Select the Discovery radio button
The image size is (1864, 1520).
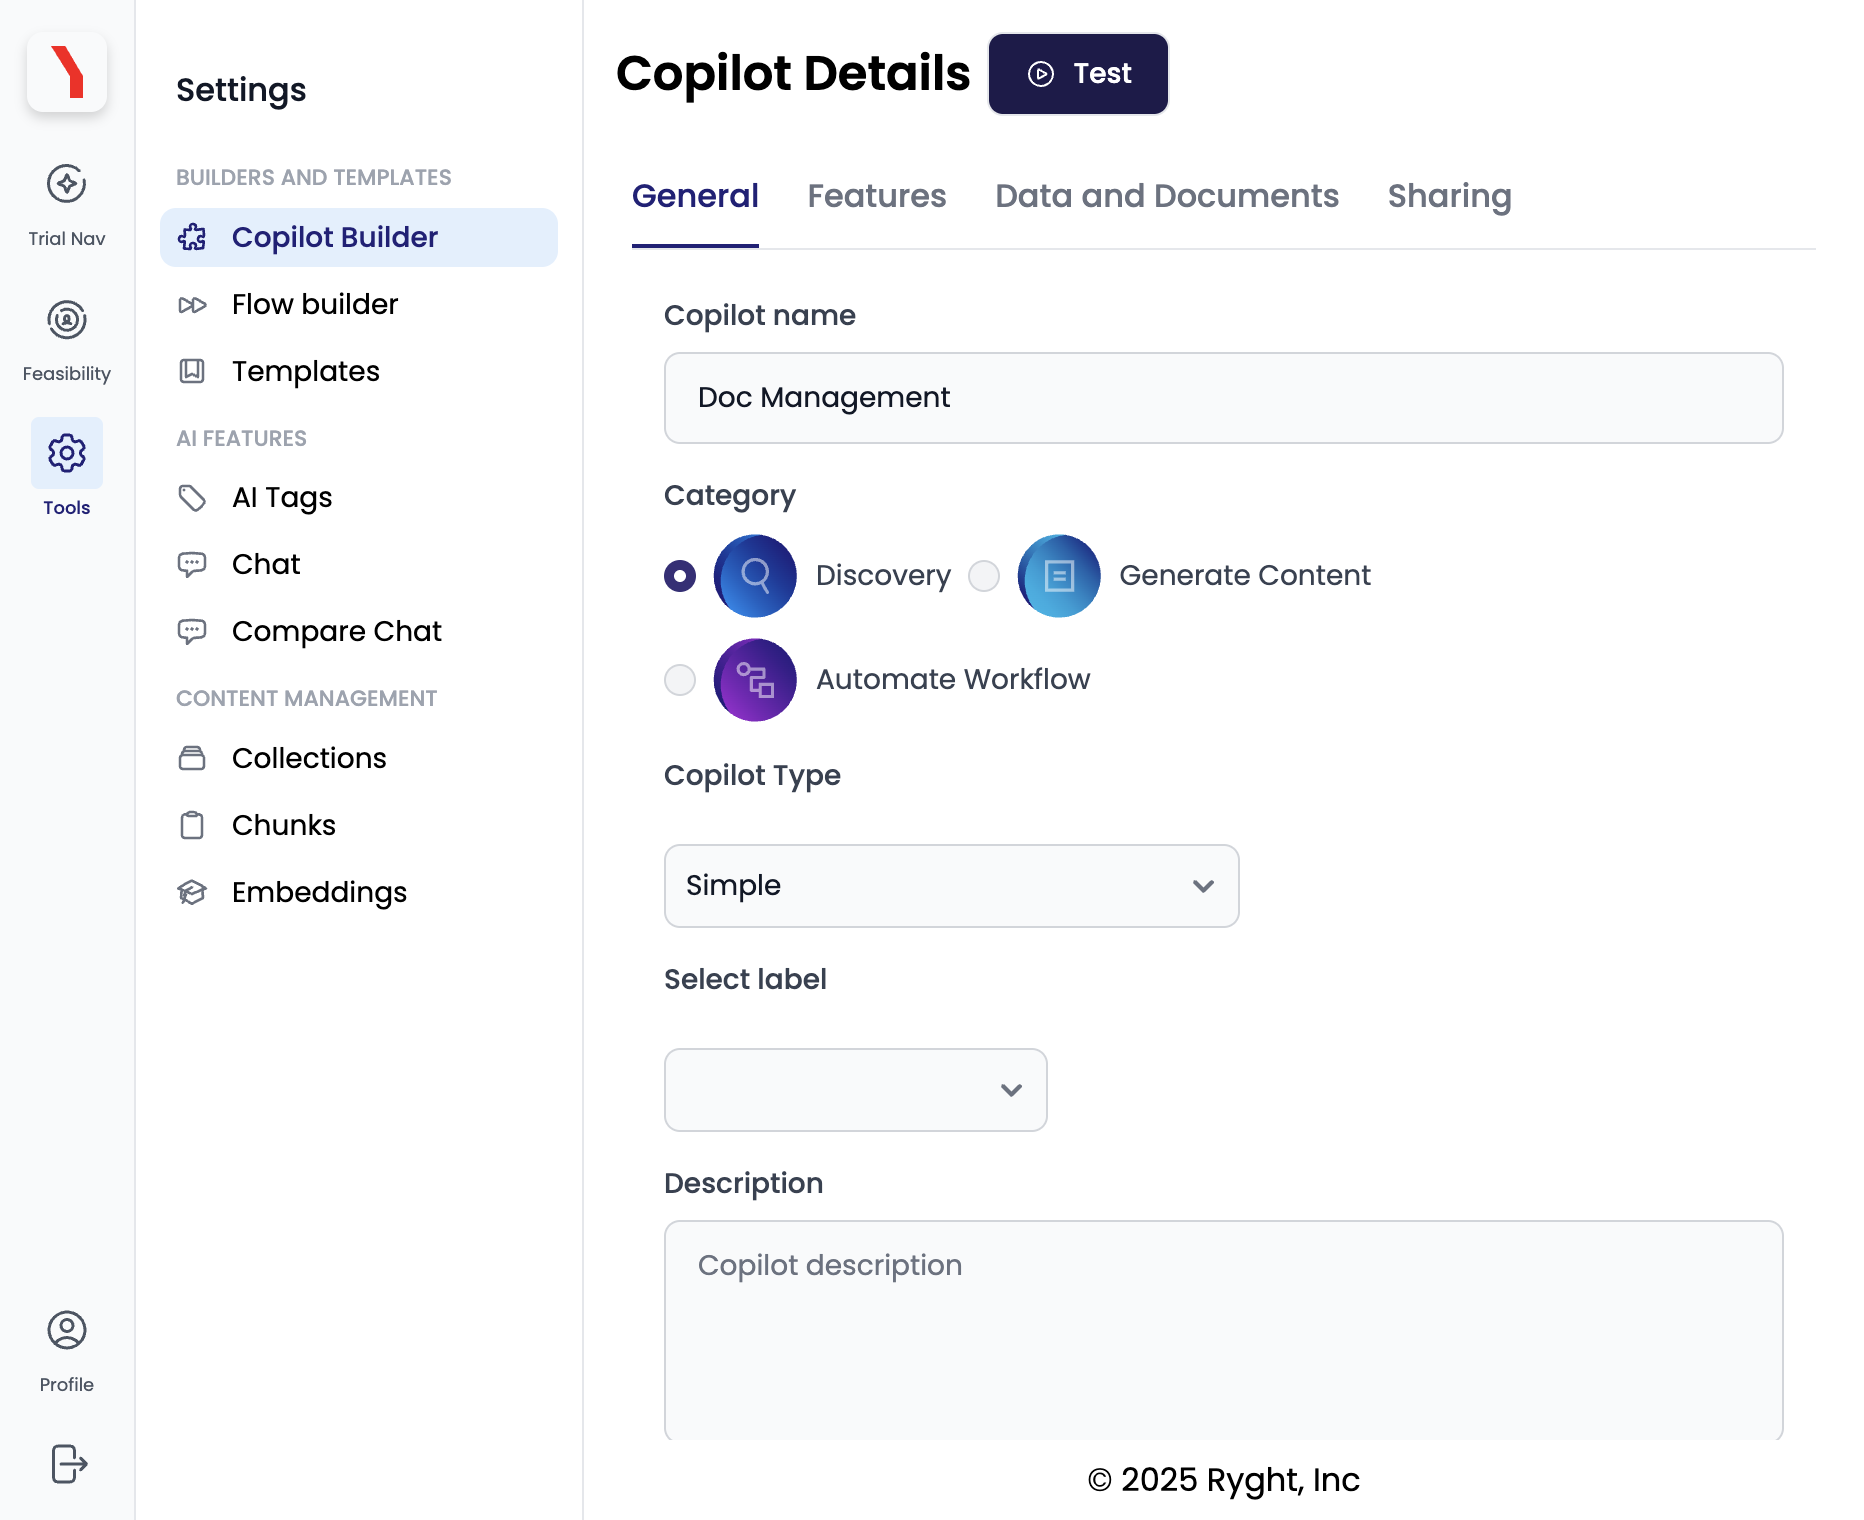pyautogui.click(x=680, y=576)
